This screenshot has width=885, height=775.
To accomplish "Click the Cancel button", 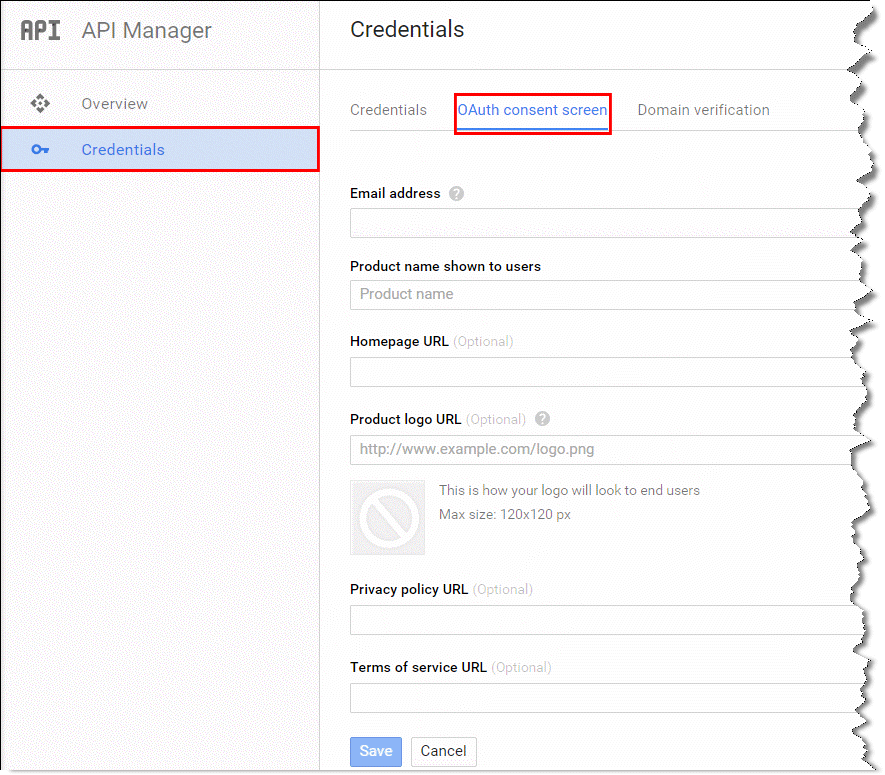I will click(444, 751).
